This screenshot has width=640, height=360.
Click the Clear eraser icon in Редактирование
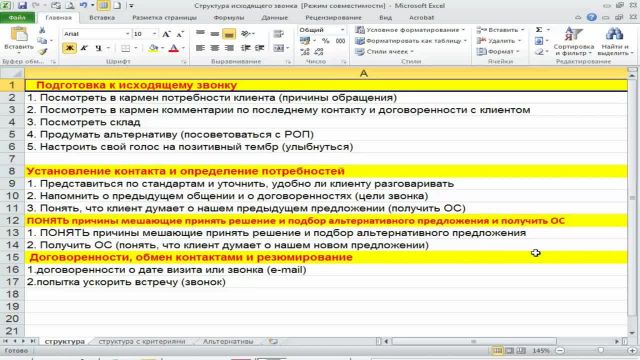pyautogui.click(x=539, y=52)
